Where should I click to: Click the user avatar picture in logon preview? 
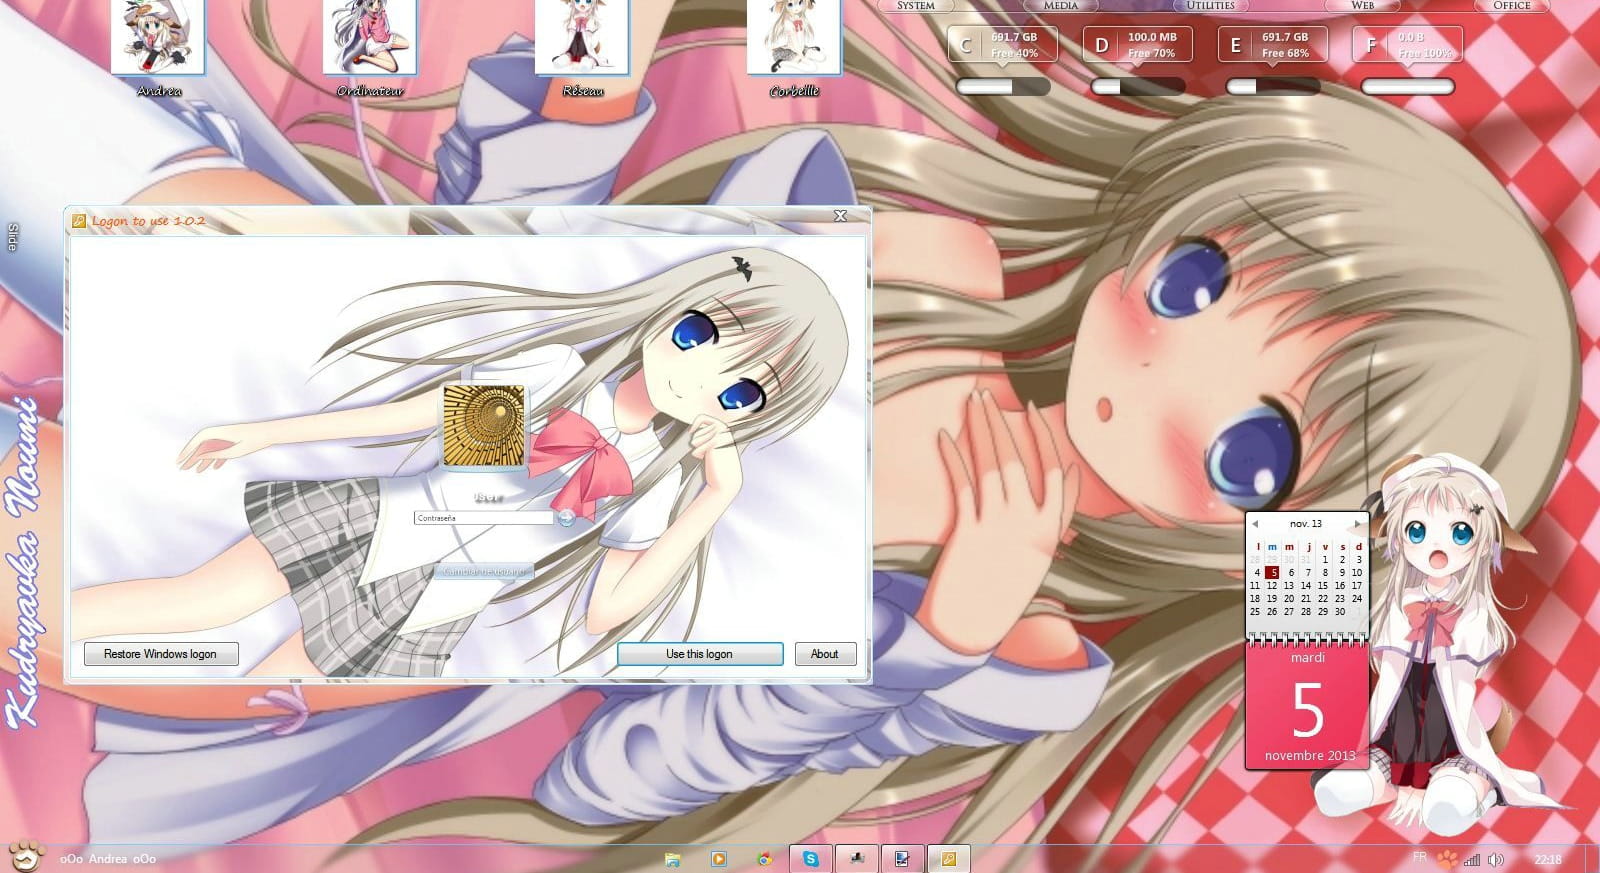point(484,426)
